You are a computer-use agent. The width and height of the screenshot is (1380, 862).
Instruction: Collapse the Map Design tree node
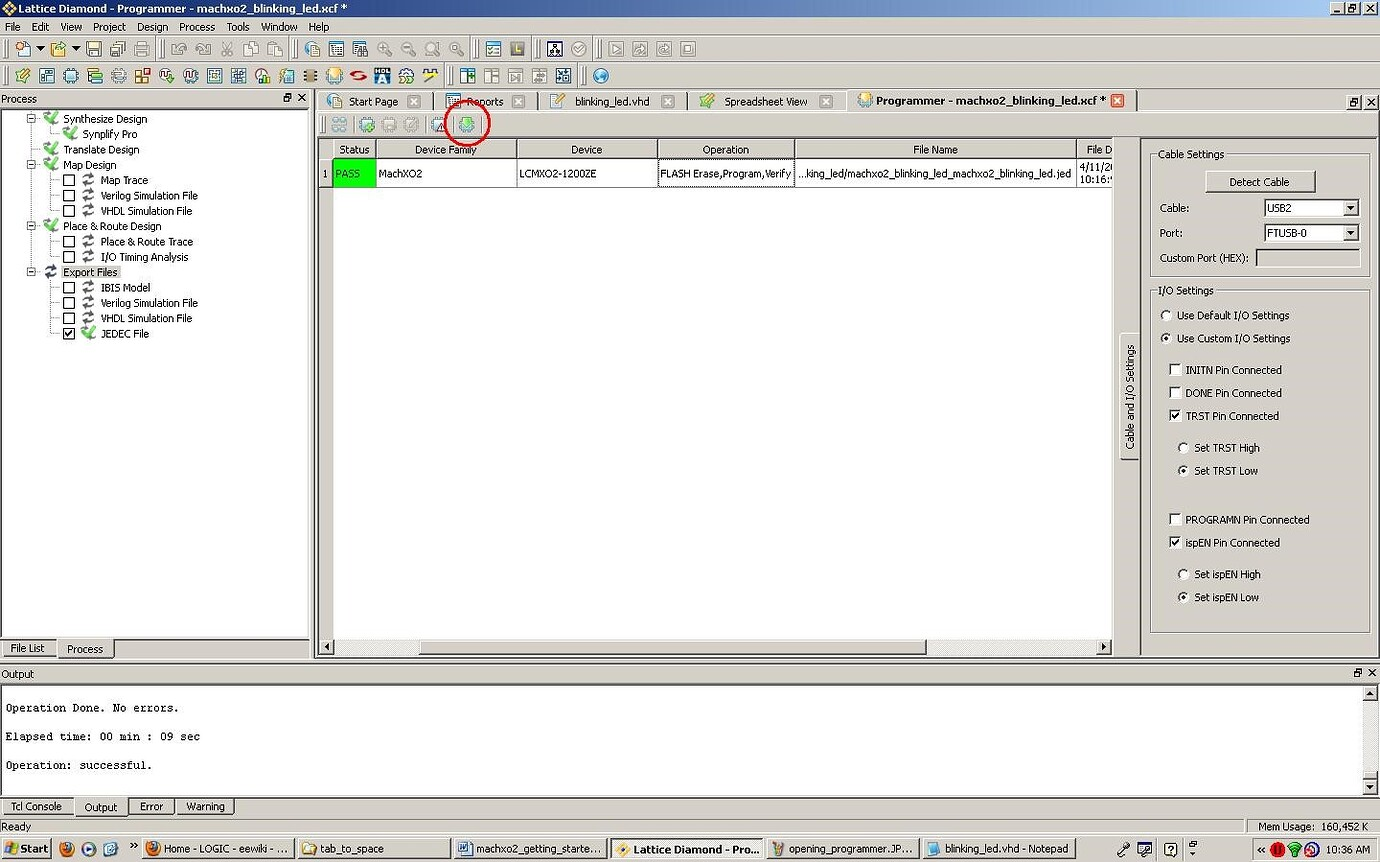pyautogui.click(x=31, y=164)
